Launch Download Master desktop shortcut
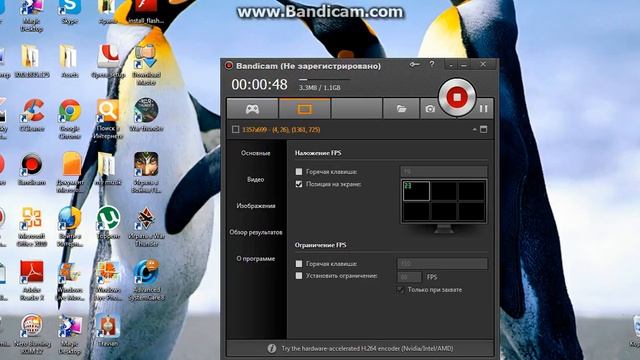Viewport: 640px width, 360px height. pyautogui.click(x=146, y=65)
